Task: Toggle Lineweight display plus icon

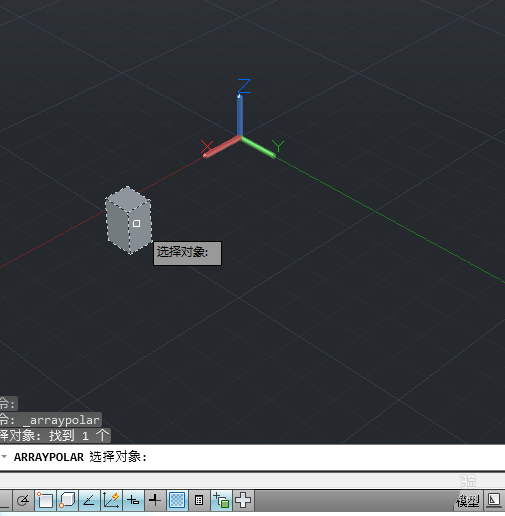Action: tap(155, 500)
